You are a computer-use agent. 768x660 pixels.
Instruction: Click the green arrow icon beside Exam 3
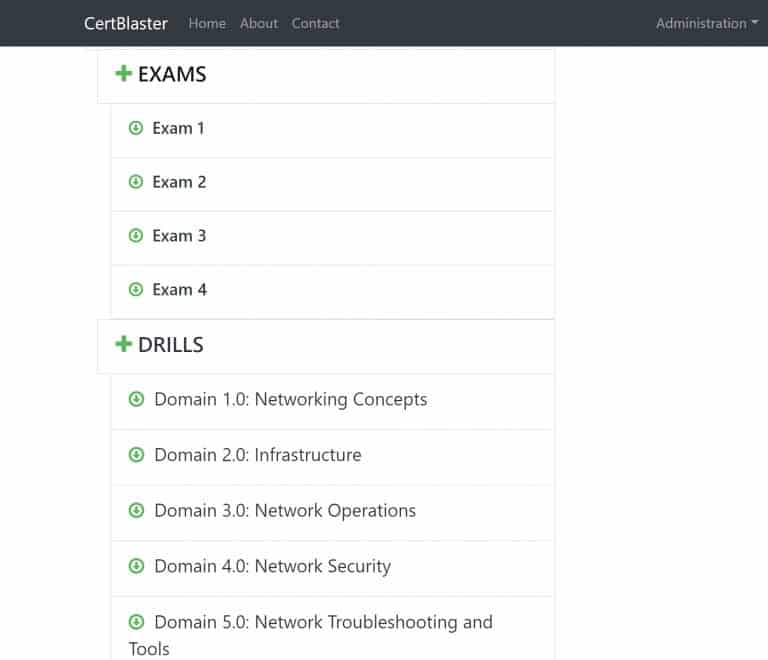tap(136, 236)
